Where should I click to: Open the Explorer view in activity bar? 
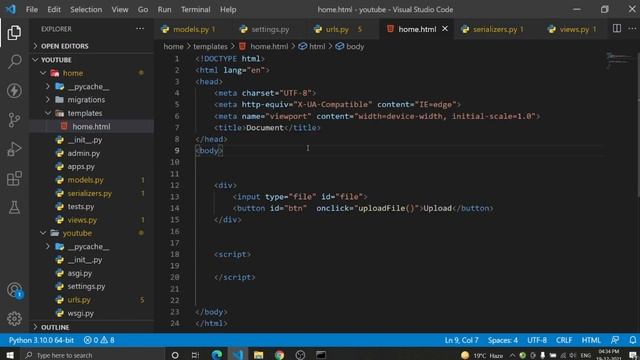[x=14, y=33]
